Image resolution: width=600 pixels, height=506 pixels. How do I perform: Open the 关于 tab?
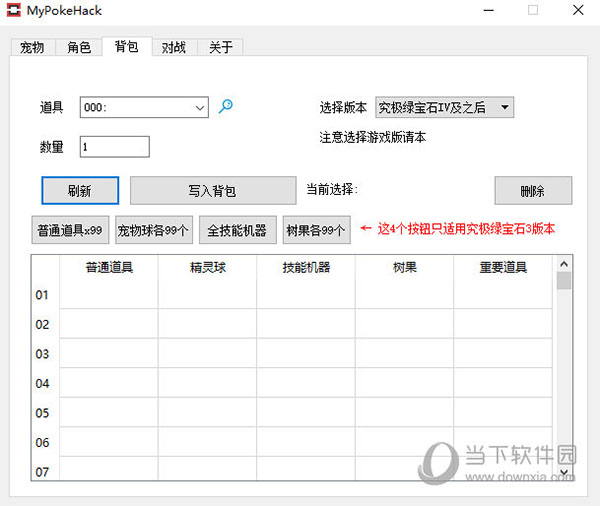(x=221, y=47)
